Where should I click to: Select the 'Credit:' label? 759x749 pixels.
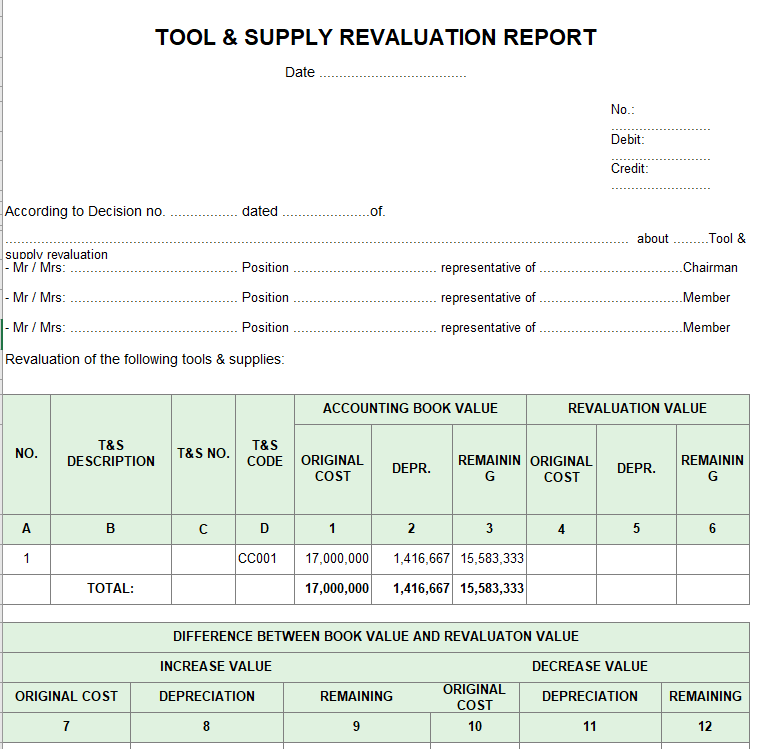click(629, 168)
